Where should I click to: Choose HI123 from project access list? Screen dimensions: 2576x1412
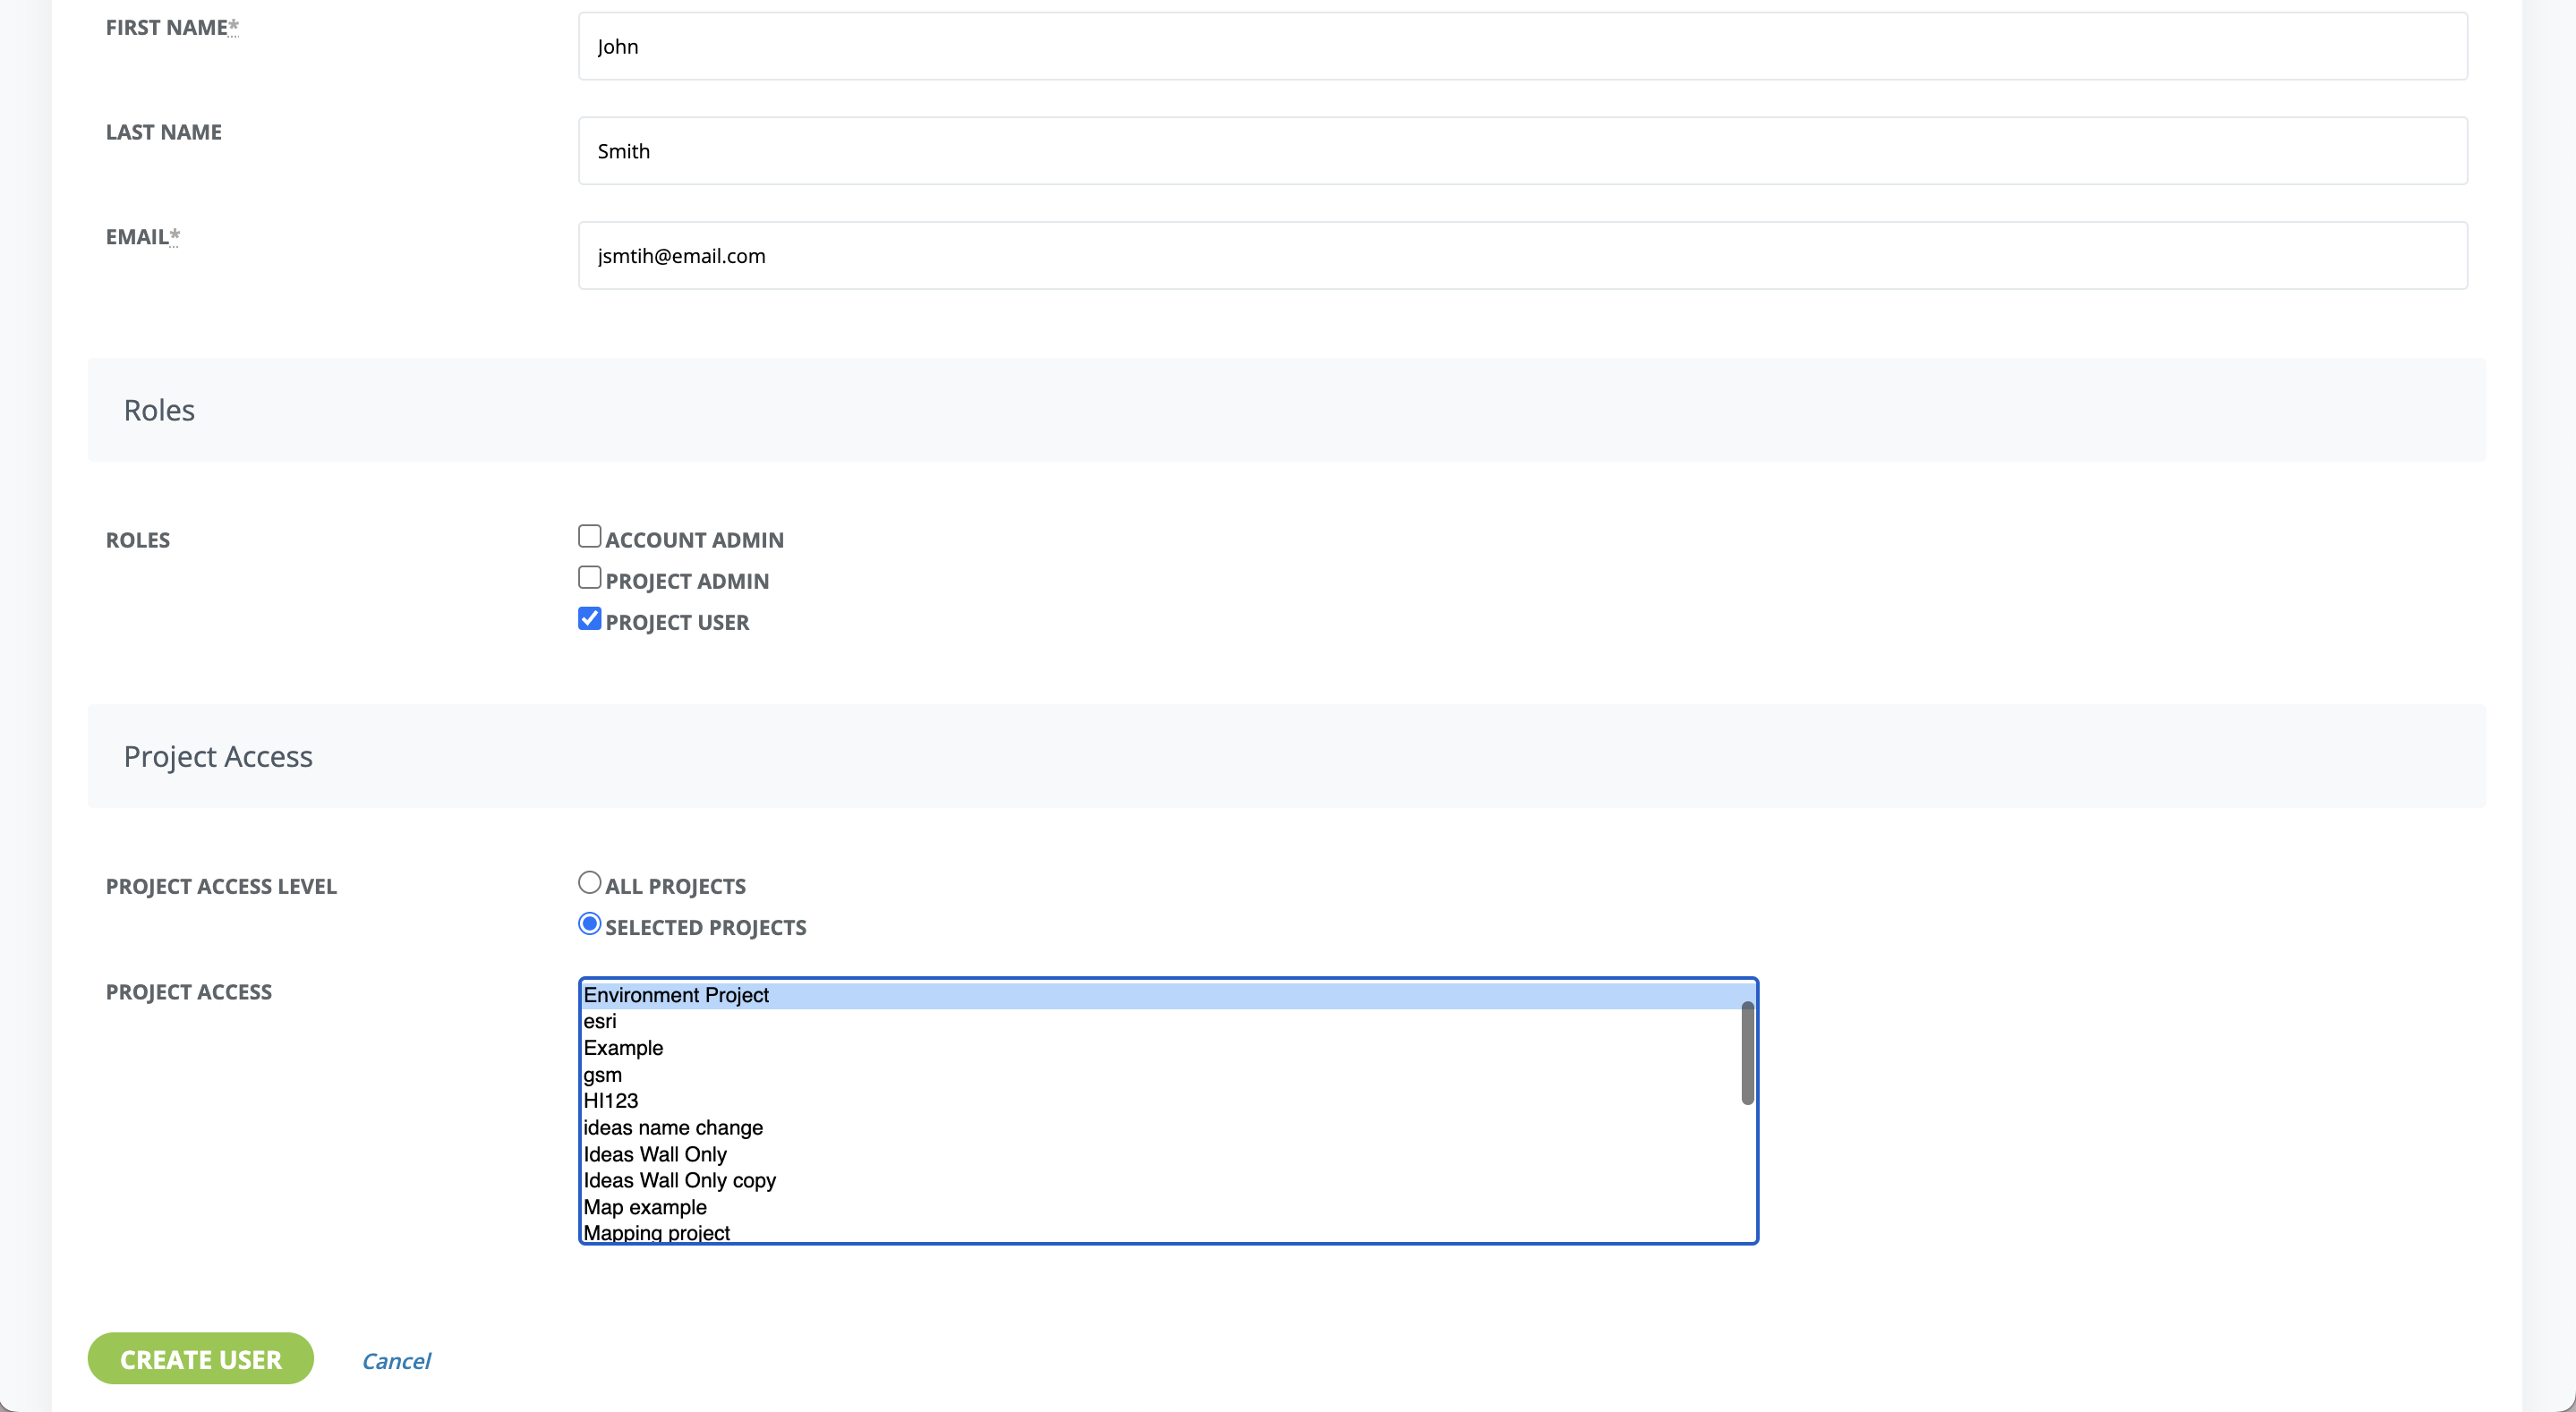(x=1161, y=1101)
